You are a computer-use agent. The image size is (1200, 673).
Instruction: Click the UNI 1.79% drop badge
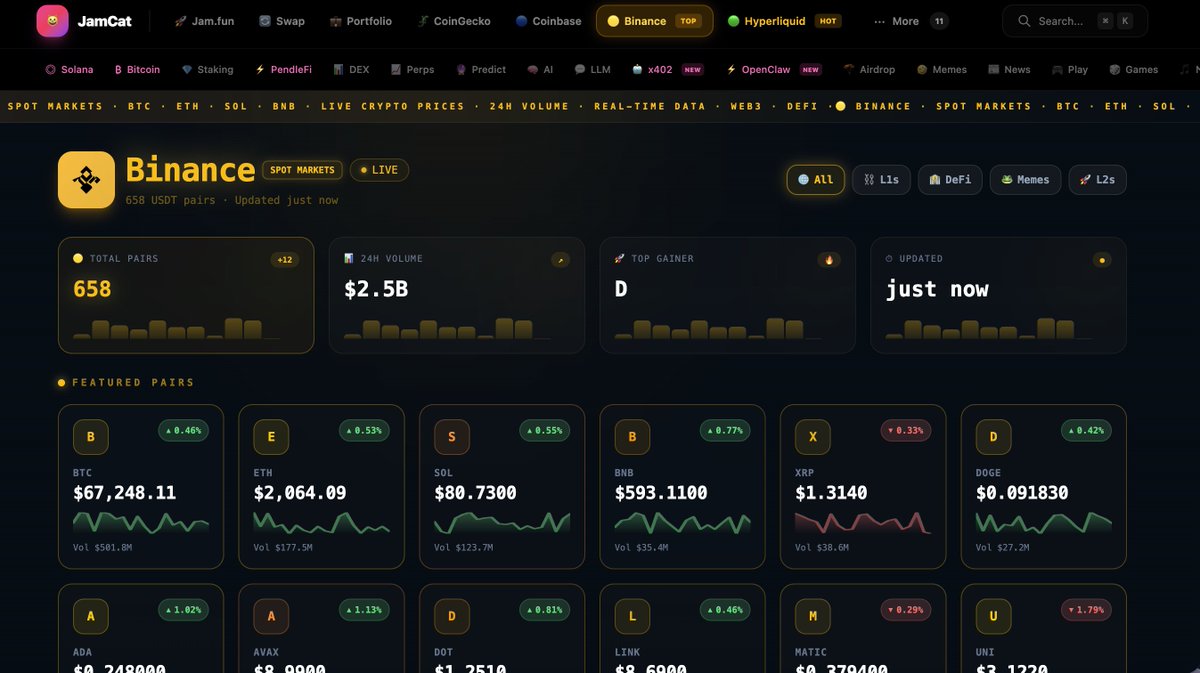click(1086, 610)
